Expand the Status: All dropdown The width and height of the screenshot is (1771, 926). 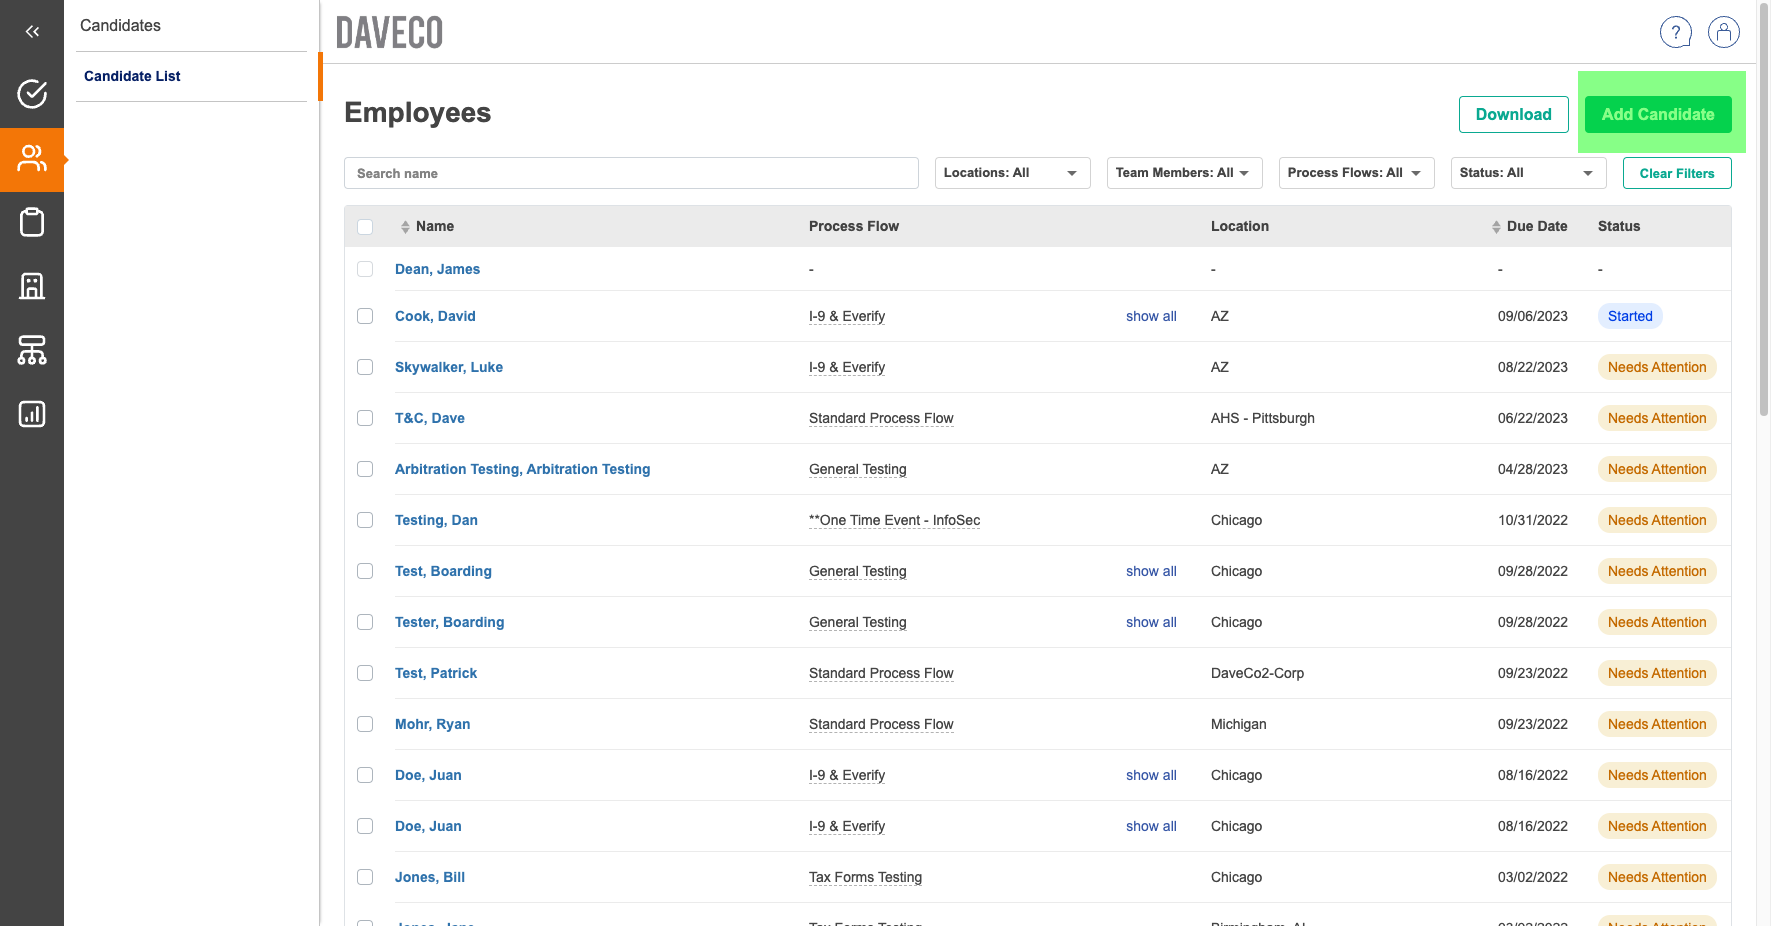[1527, 173]
